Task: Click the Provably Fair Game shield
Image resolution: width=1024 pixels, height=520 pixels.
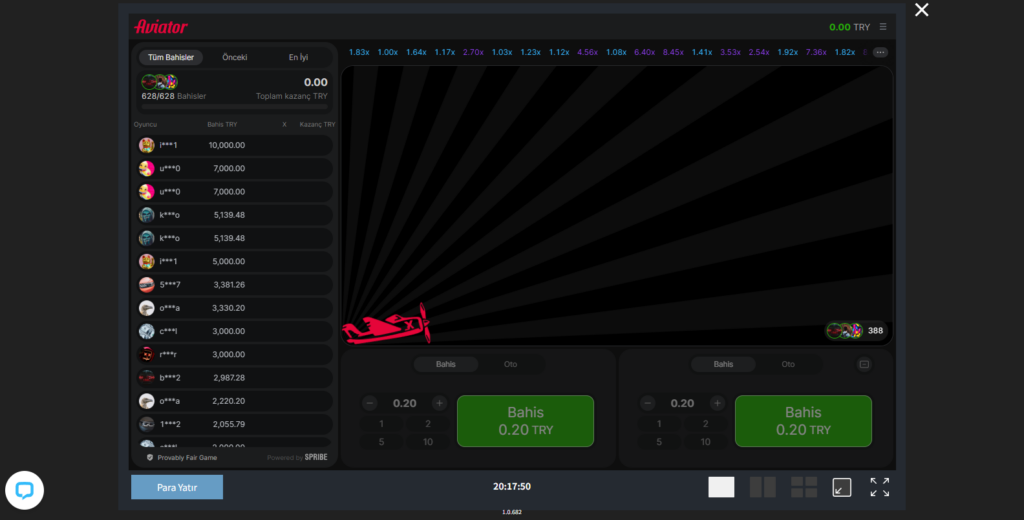Action: point(150,457)
